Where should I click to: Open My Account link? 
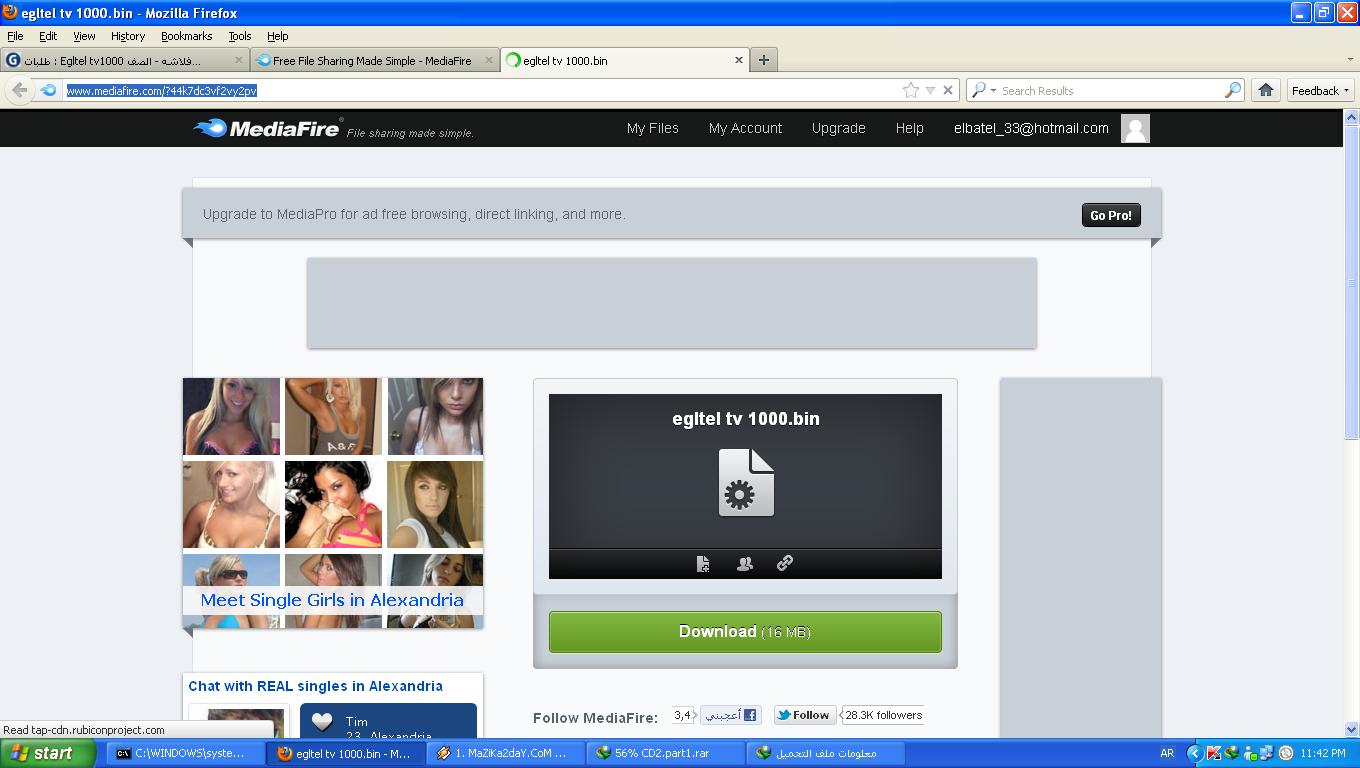click(745, 128)
